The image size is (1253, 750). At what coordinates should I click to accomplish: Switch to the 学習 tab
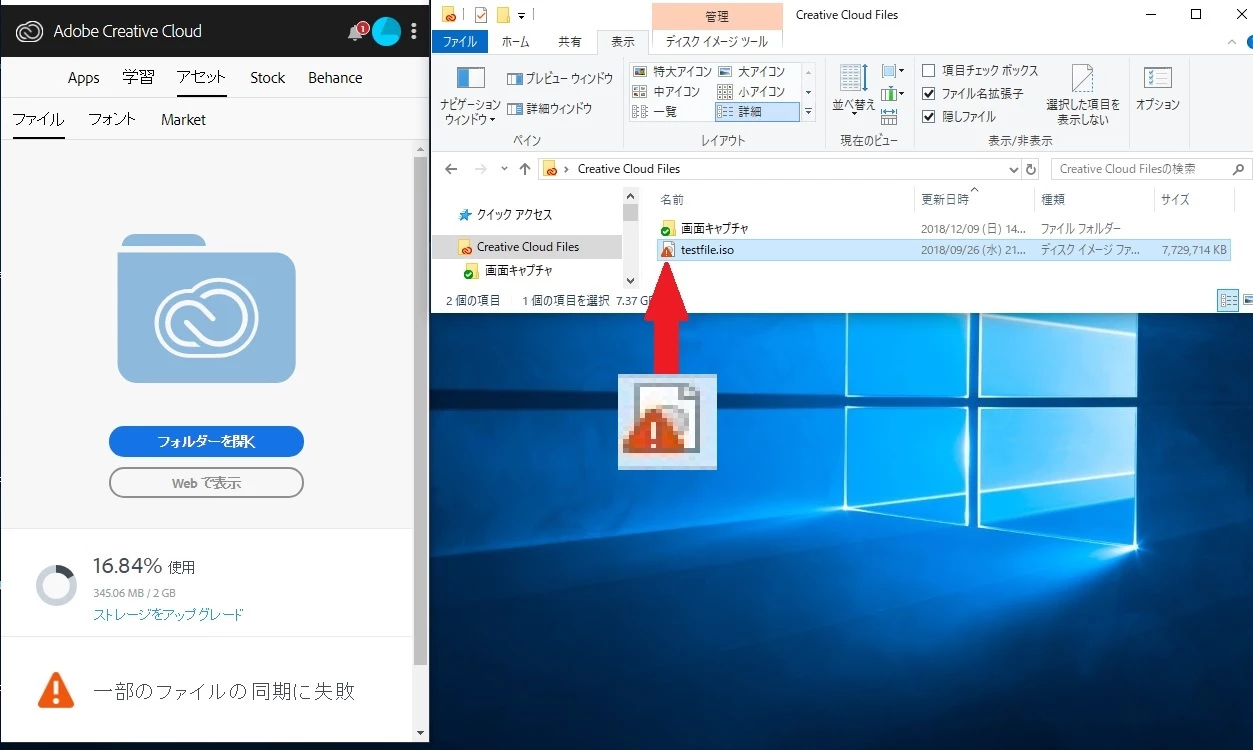click(138, 78)
